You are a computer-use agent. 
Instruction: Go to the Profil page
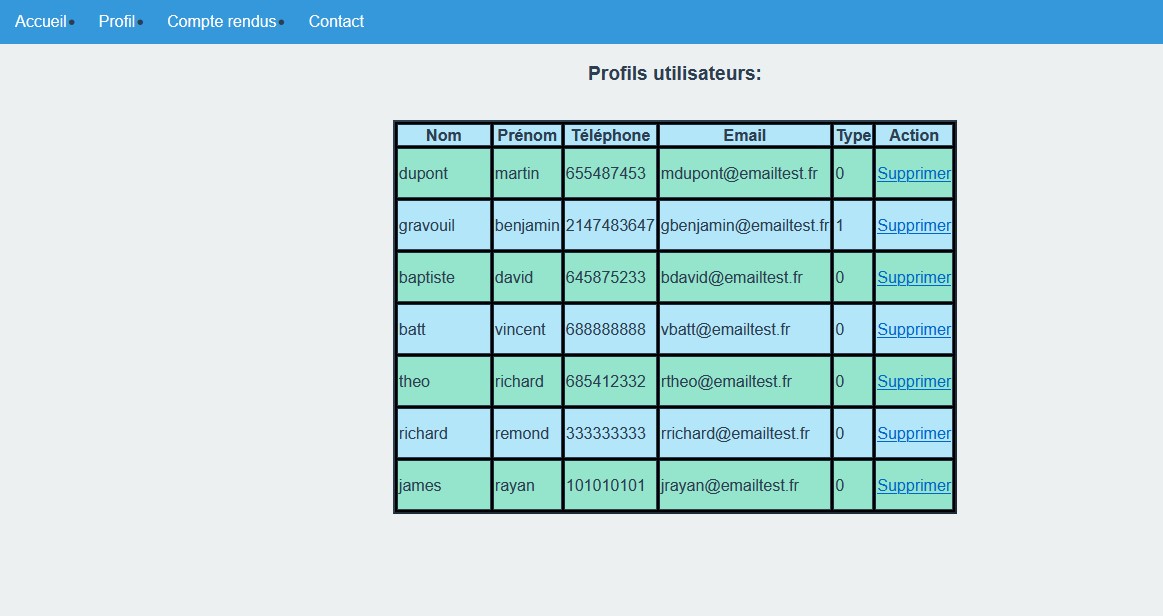click(117, 22)
